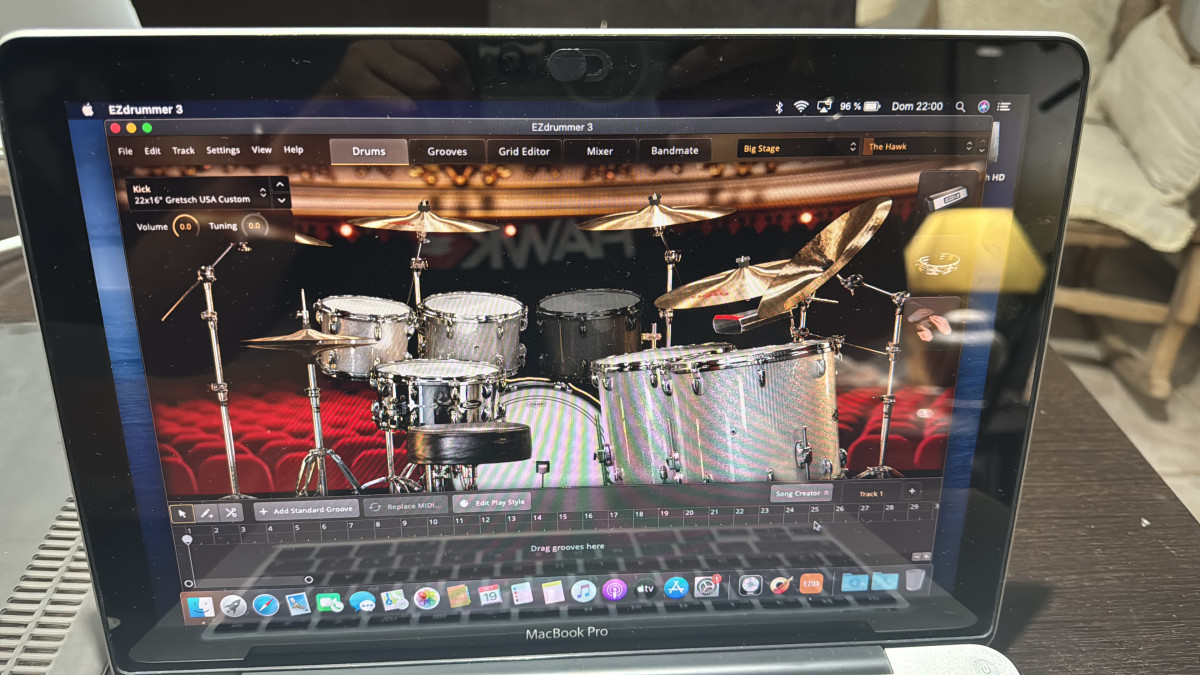The width and height of the screenshot is (1200, 675).
Task: Click the Add Standard Groove button
Action: pos(306,510)
